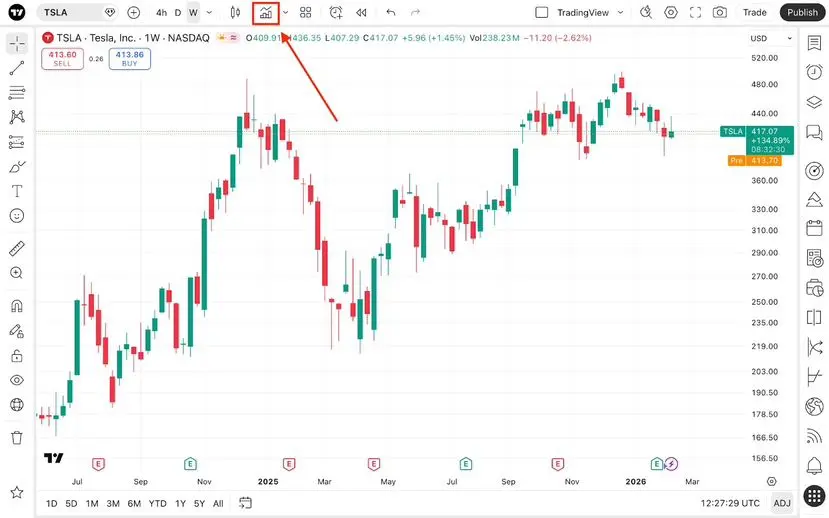Screen dimensions: 829x518
Task: Open chart settings hexagon icon
Action: 671,12
